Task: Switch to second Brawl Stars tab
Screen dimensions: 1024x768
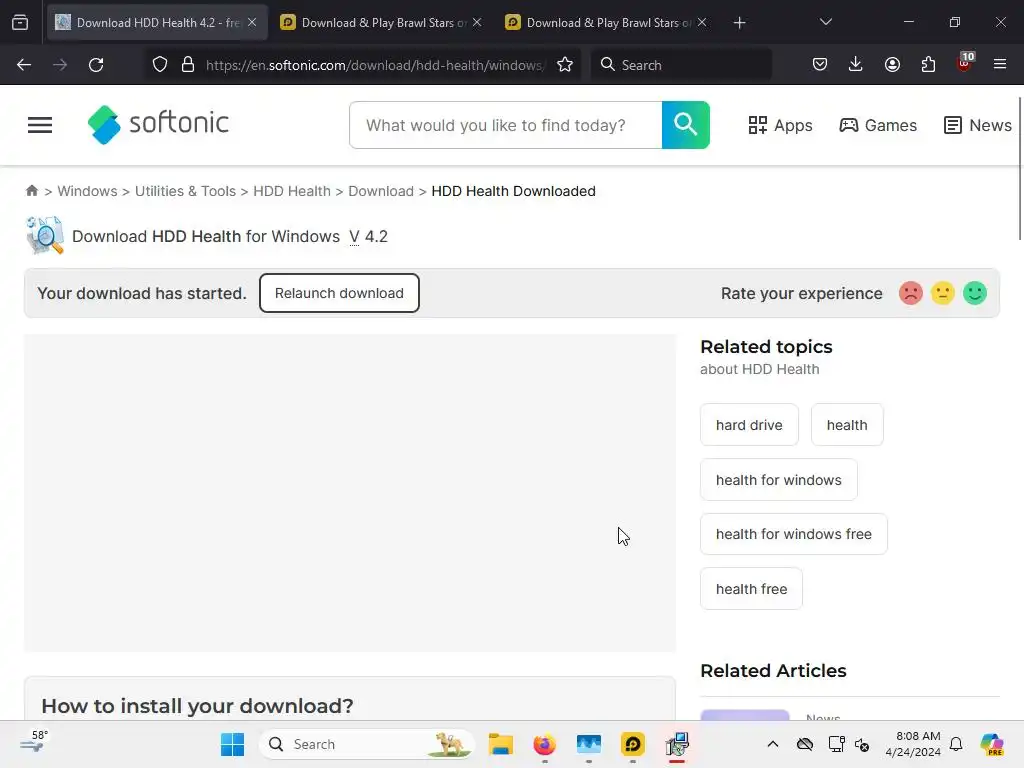Action: point(383,23)
